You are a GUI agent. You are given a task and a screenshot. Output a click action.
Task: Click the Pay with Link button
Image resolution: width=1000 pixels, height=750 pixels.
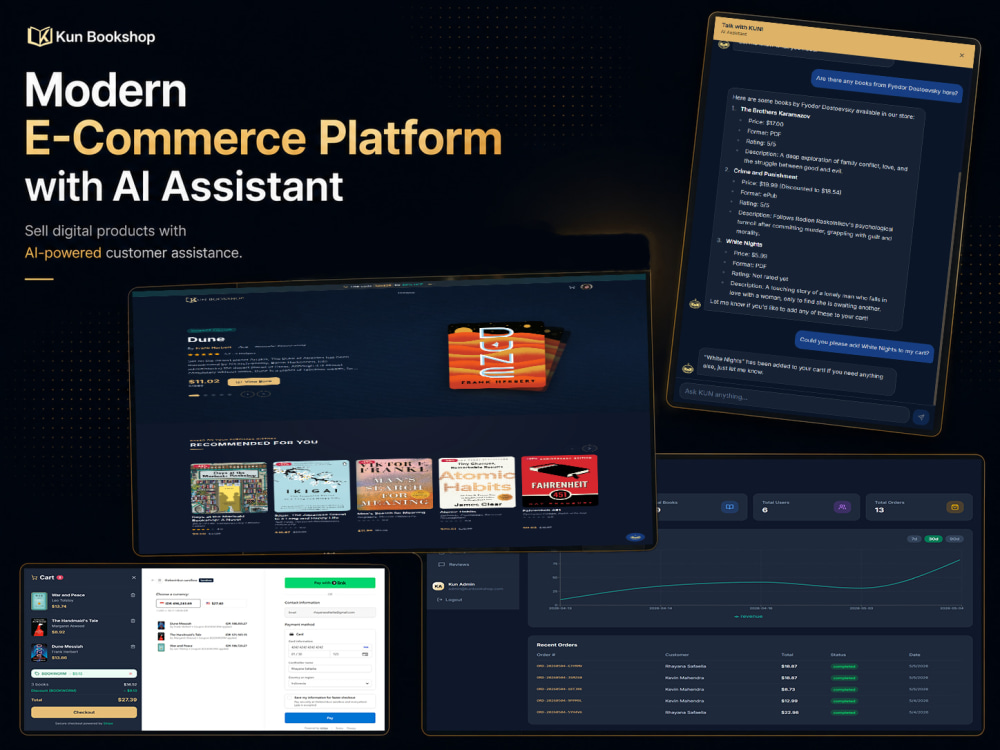click(x=330, y=583)
